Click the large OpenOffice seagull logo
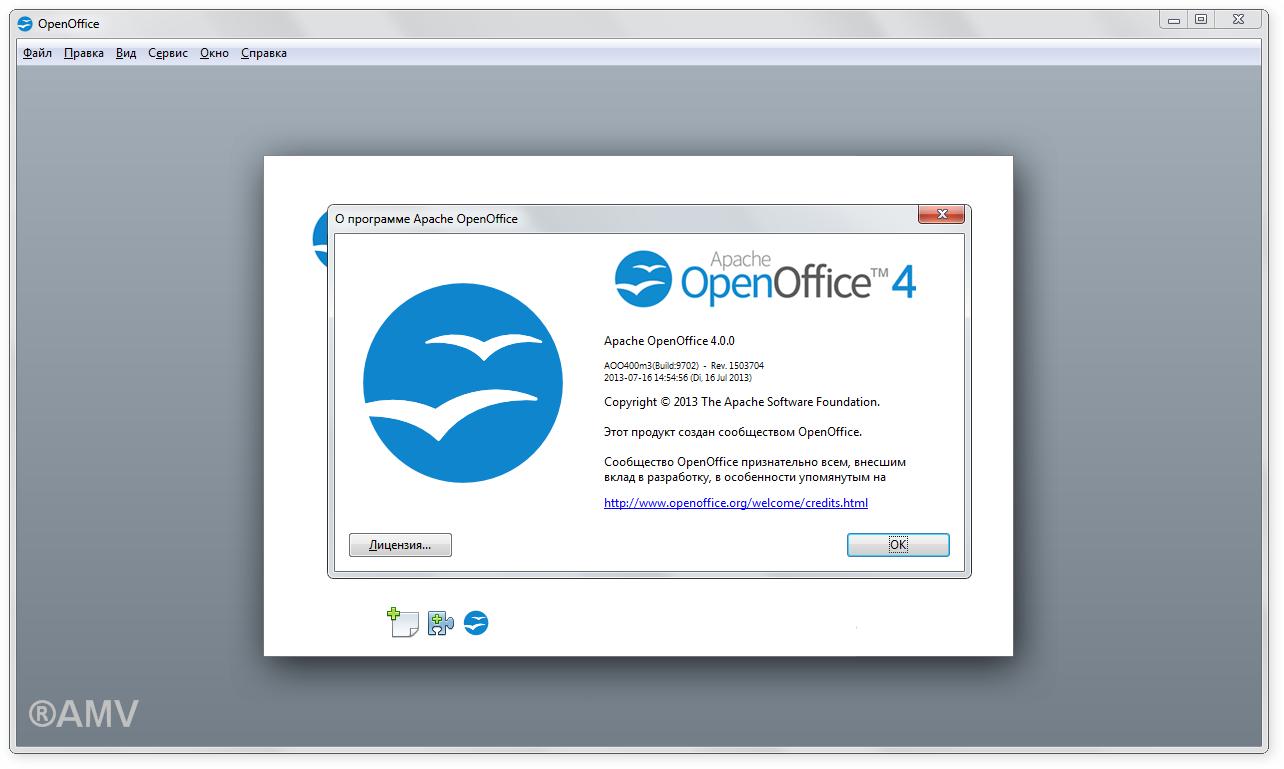The width and height of the screenshot is (1284, 769). (463, 383)
